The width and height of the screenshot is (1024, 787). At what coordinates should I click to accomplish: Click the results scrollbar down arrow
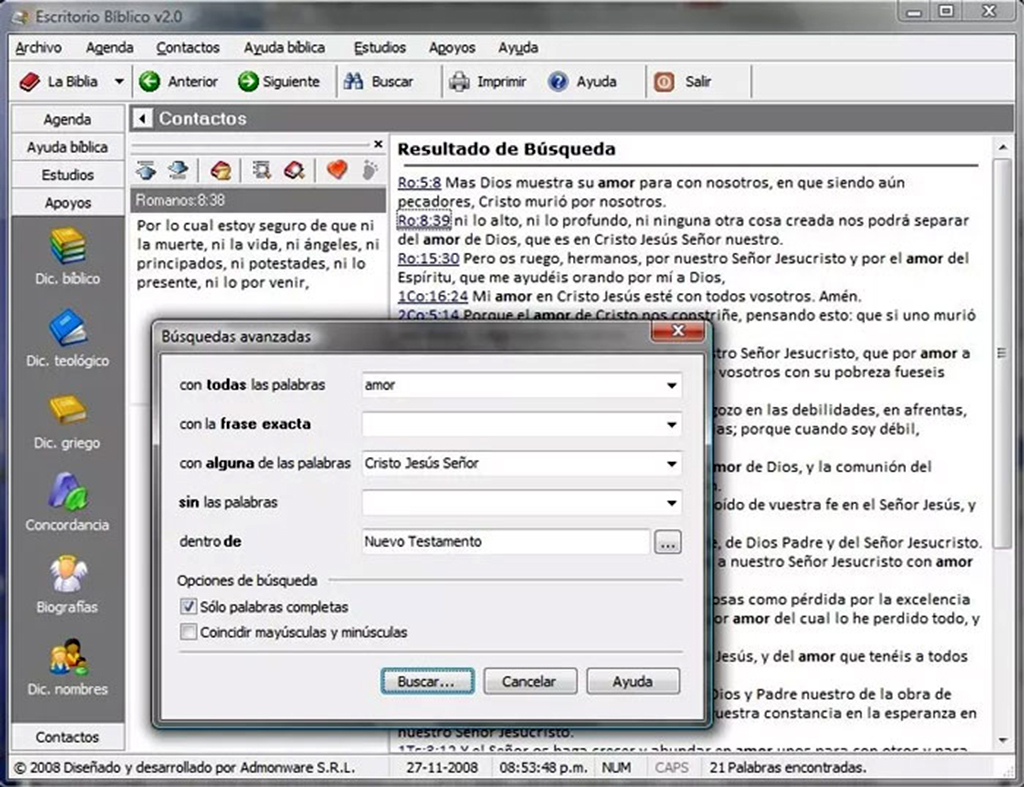click(x=1002, y=739)
